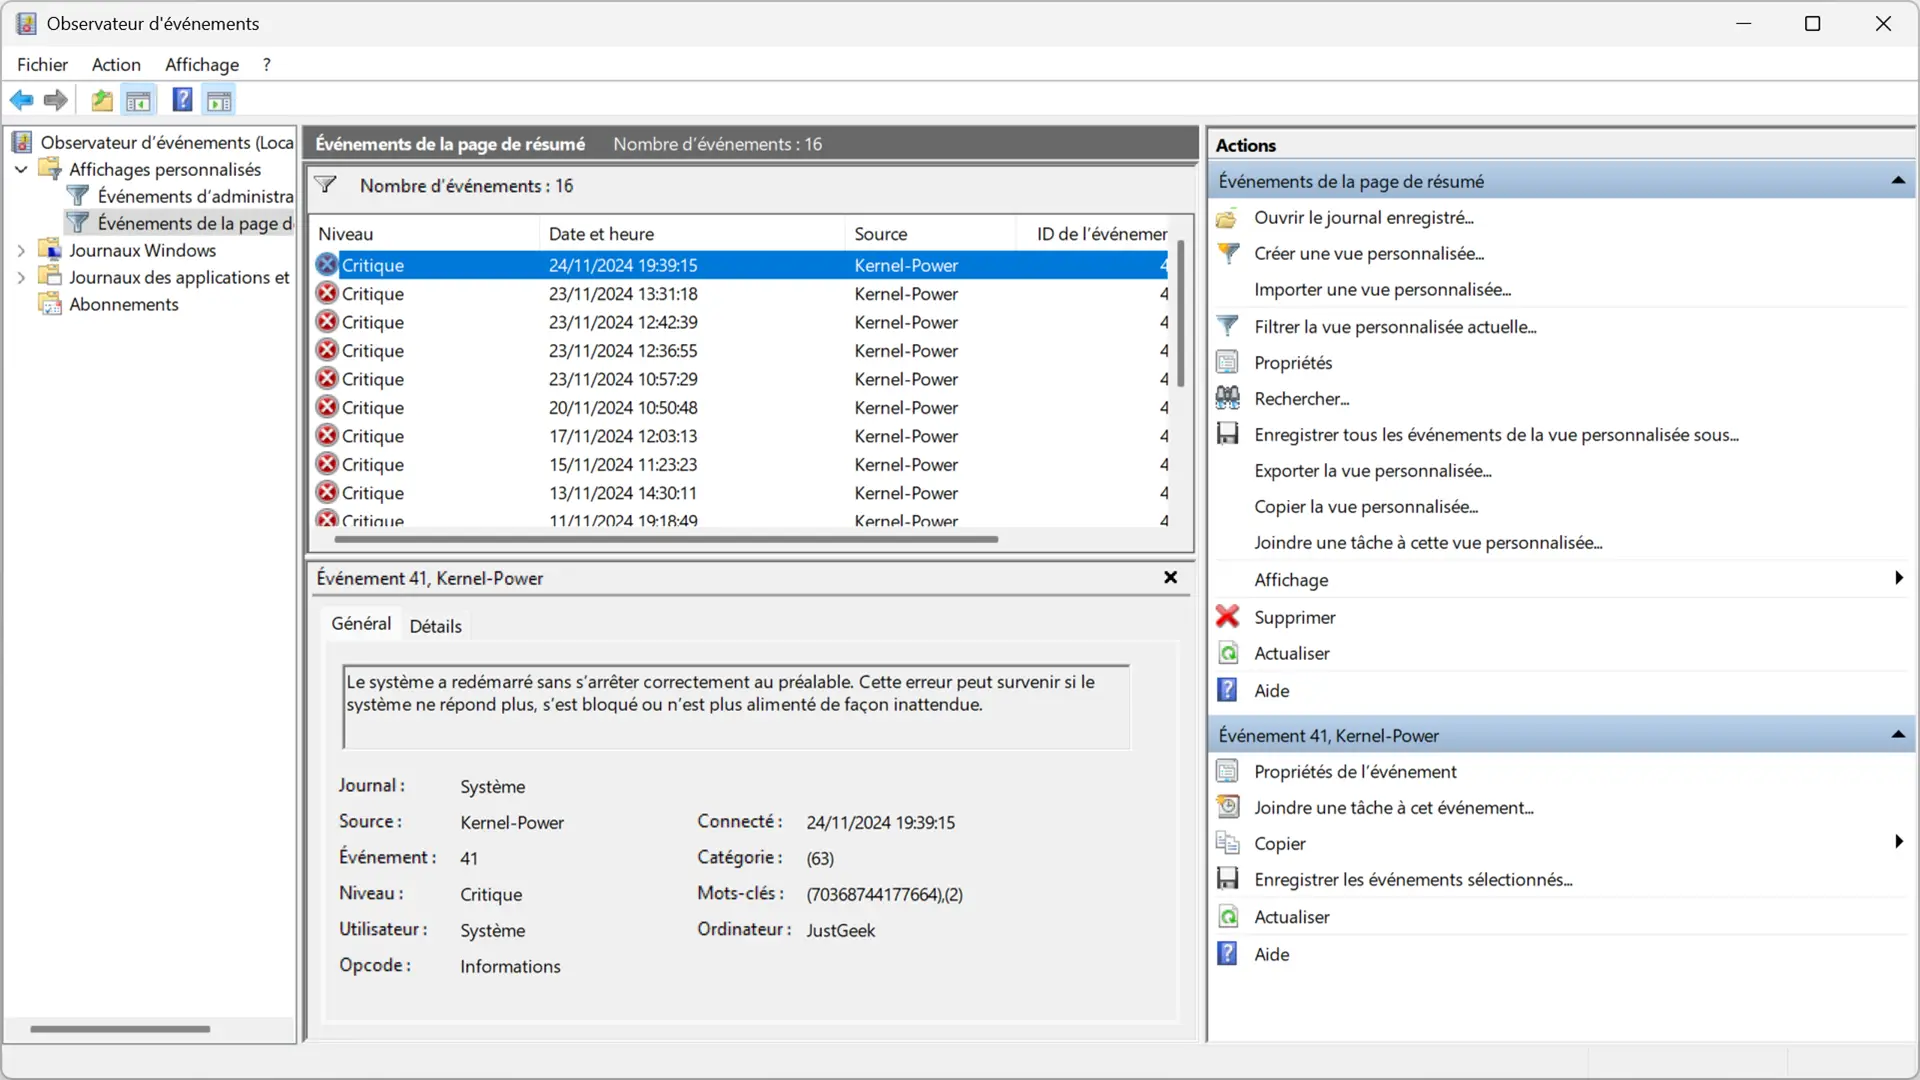The image size is (1920, 1080).
Task: Click the filter funnel icon above event list
Action: [x=325, y=185]
